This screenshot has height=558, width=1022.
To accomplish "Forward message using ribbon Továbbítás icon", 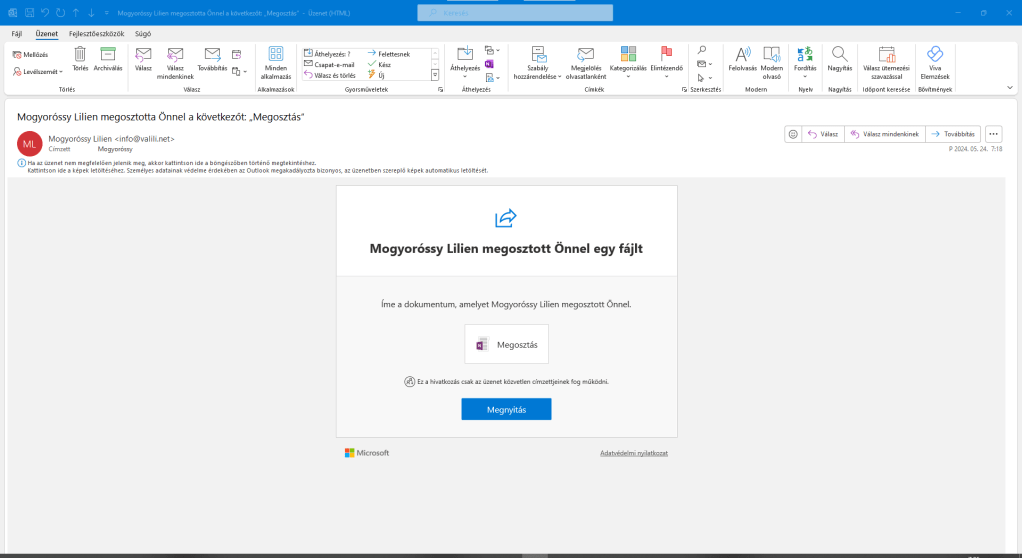I will [212, 55].
